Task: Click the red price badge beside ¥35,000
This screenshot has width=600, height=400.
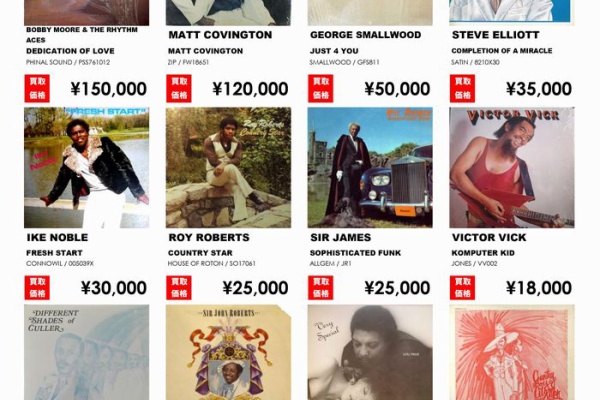Action: coord(462,88)
